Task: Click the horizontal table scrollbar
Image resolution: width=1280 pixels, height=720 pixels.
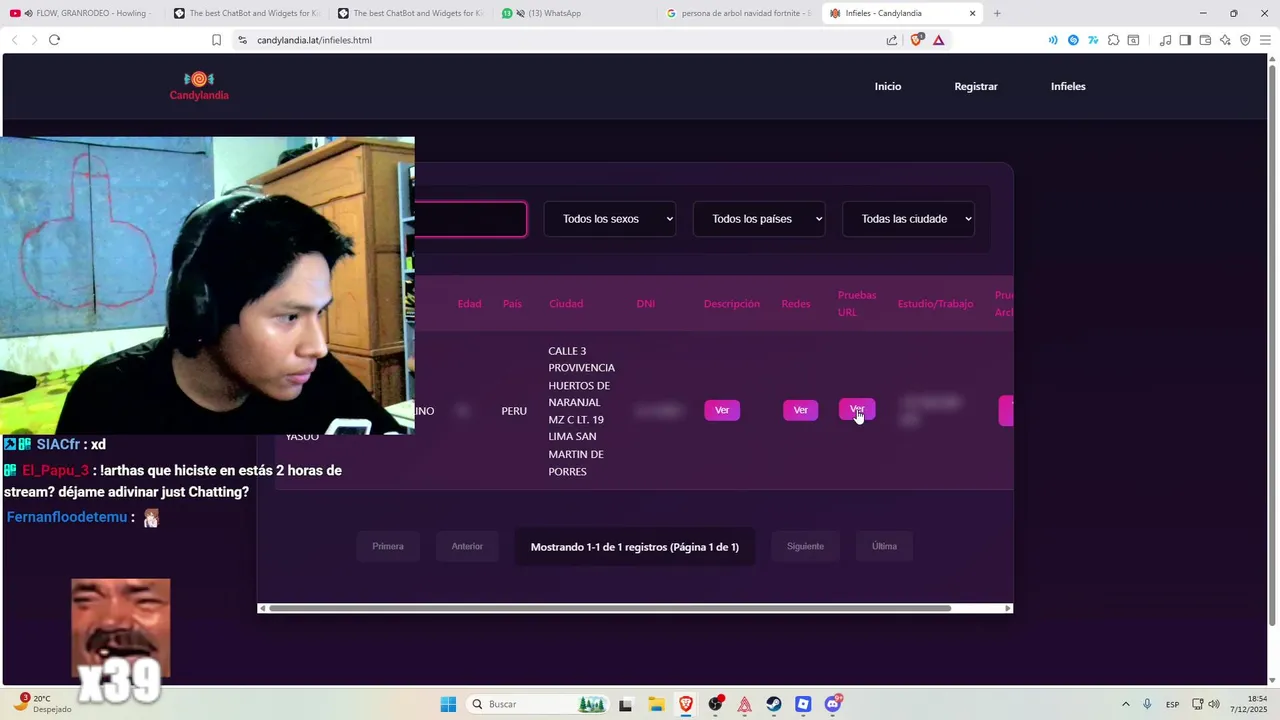Action: (610, 608)
